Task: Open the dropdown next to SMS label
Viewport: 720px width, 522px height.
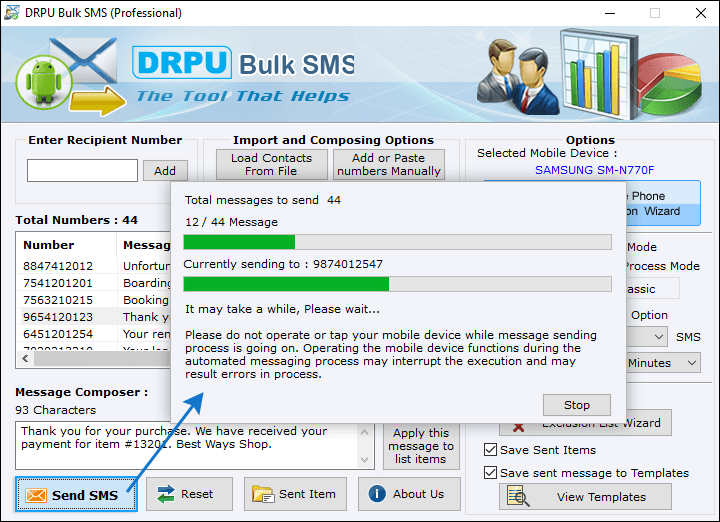Action: [647, 337]
